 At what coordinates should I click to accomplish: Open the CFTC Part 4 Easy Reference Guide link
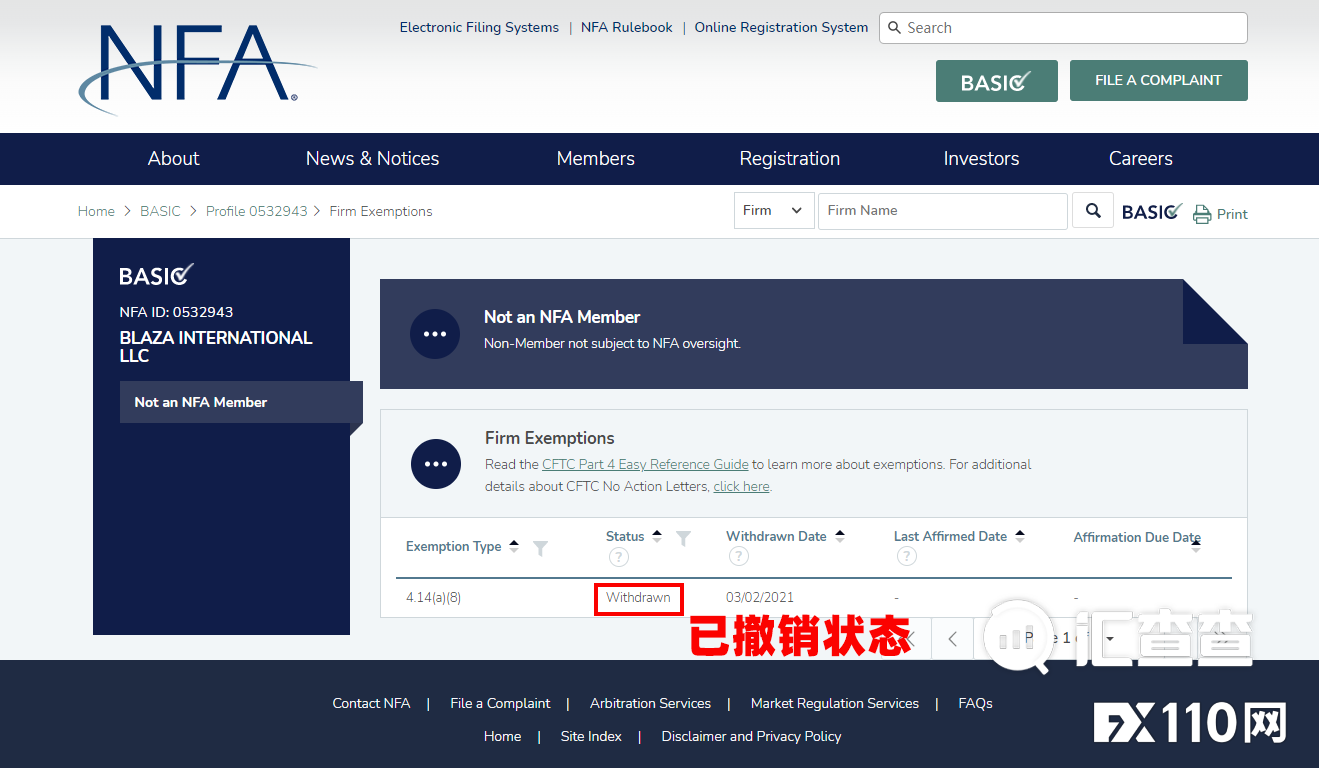point(645,464)
